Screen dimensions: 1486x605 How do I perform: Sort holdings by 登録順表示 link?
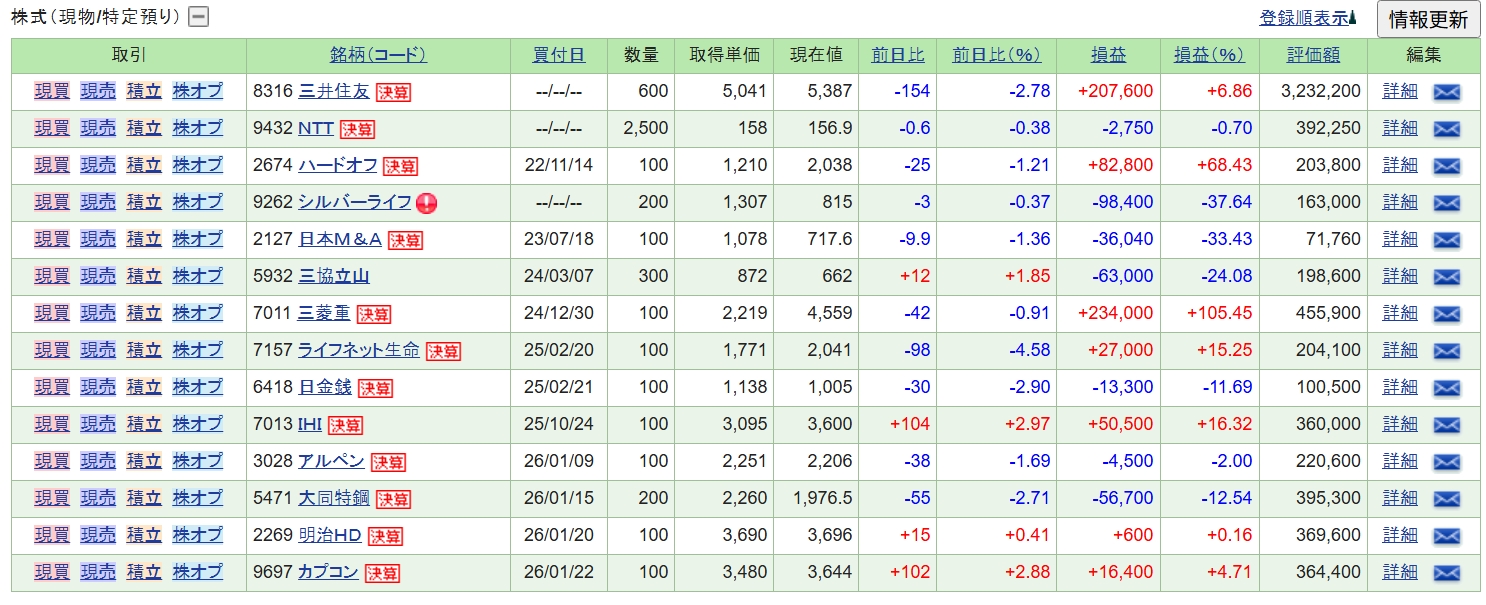click(x=1303, y=18)
